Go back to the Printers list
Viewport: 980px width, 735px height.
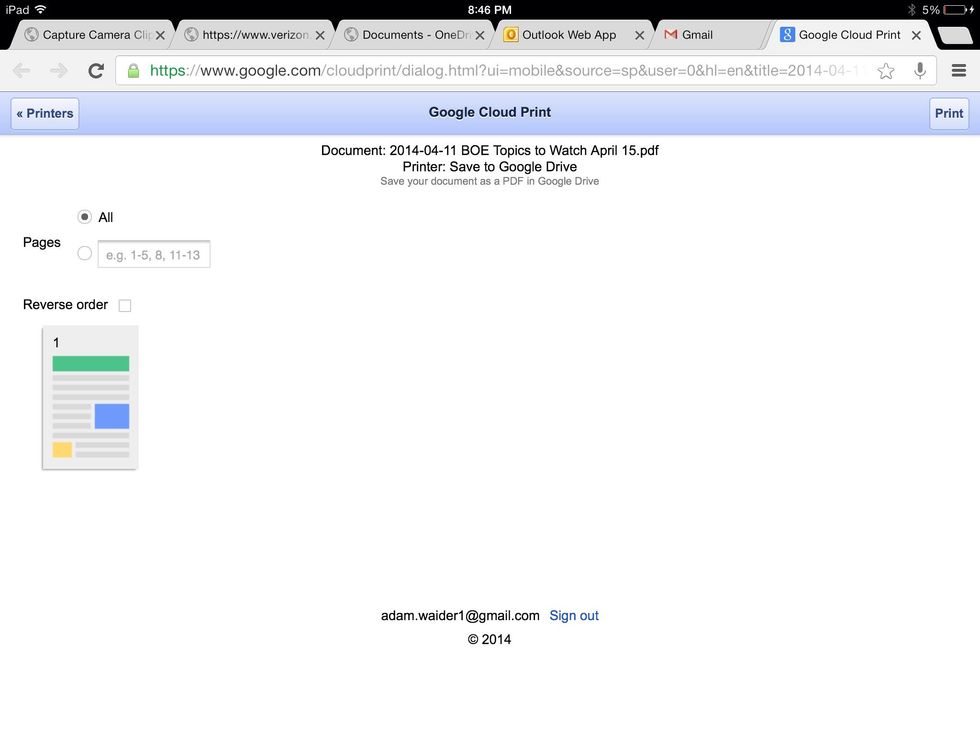point(45,113)
